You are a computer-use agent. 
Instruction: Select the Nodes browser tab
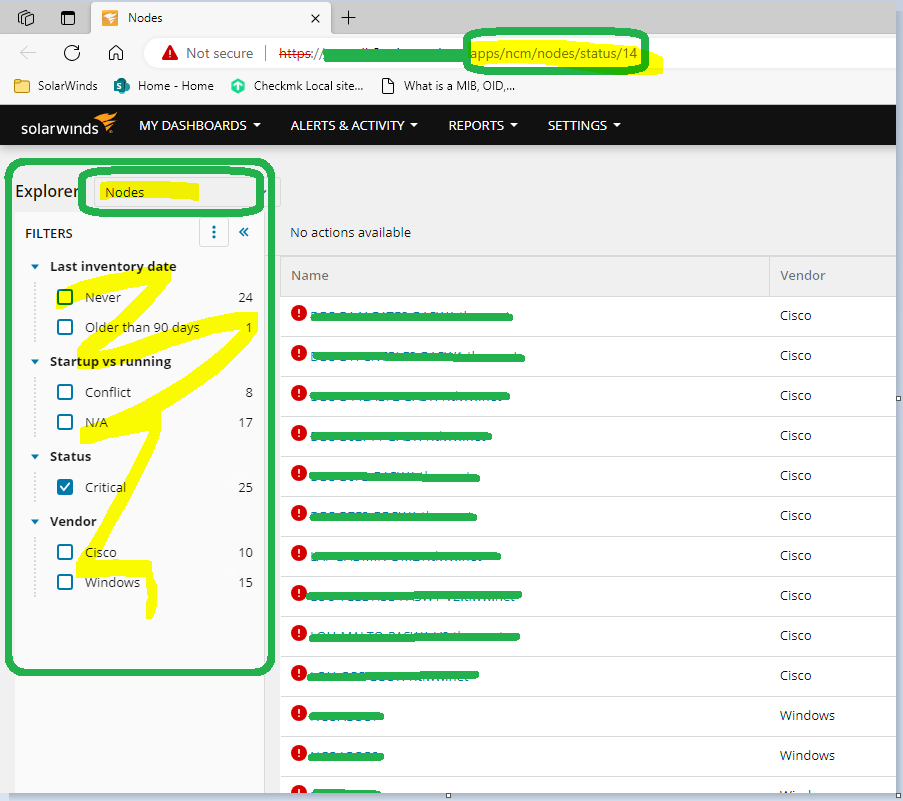pyautogui.click(x=210, y=18)
